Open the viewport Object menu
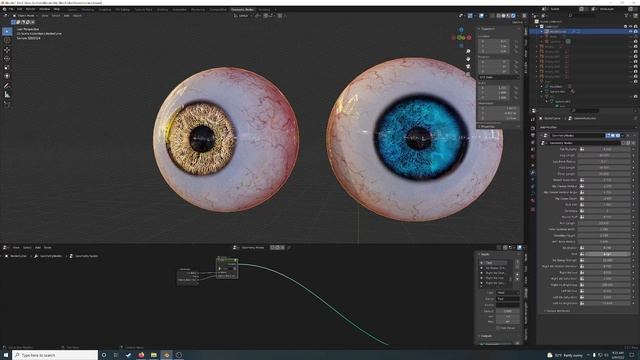Image resolution: width=640 pixels, height=360 pixels. [x=77, y=16]
